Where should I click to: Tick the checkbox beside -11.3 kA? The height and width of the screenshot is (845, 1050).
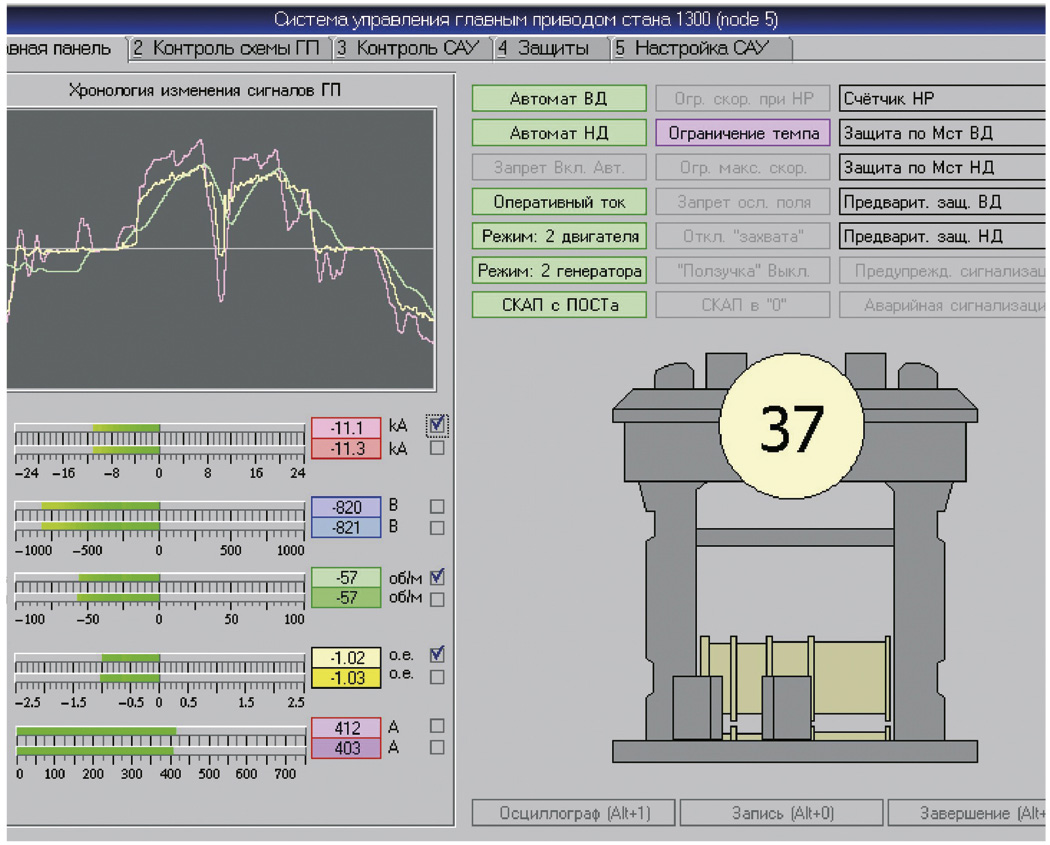pyautogui.click(x=437, y=447)
